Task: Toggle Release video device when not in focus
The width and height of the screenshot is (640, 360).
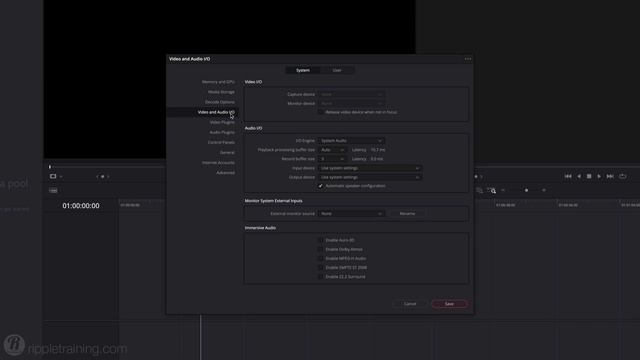Action: (321, 112)
